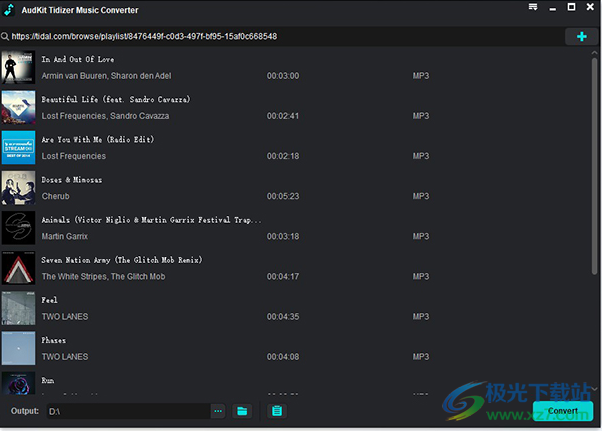Click artist Cherub
602x431 pixels.
pyautogui.click(x=56, y=196)
